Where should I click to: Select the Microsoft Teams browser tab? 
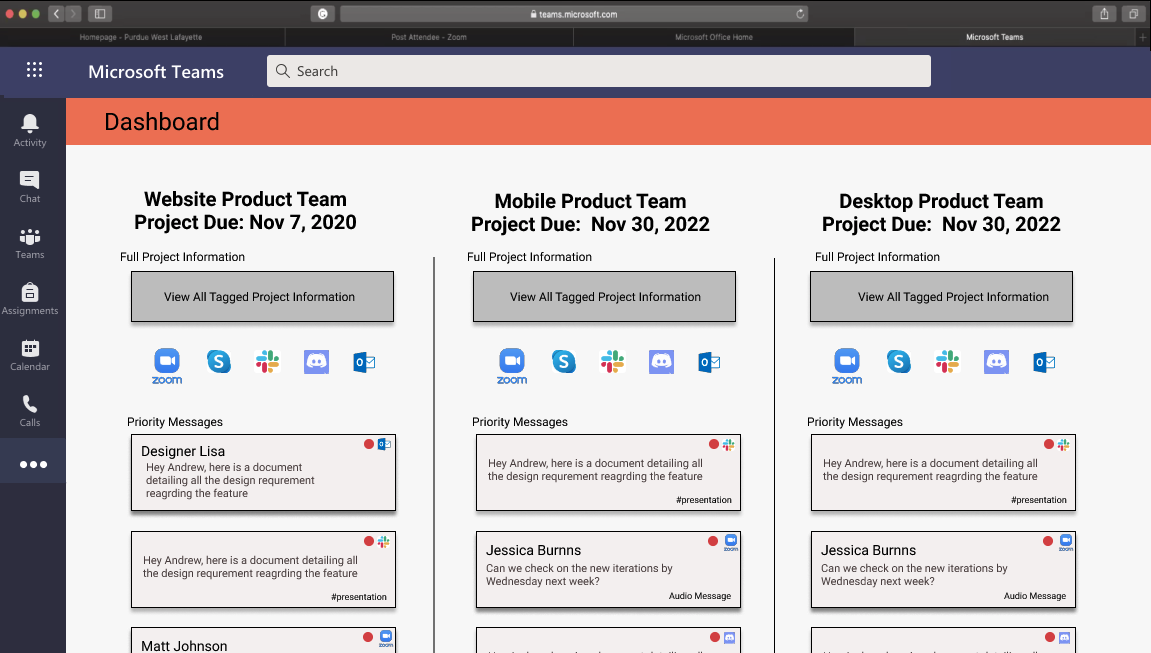pos(995,37)
